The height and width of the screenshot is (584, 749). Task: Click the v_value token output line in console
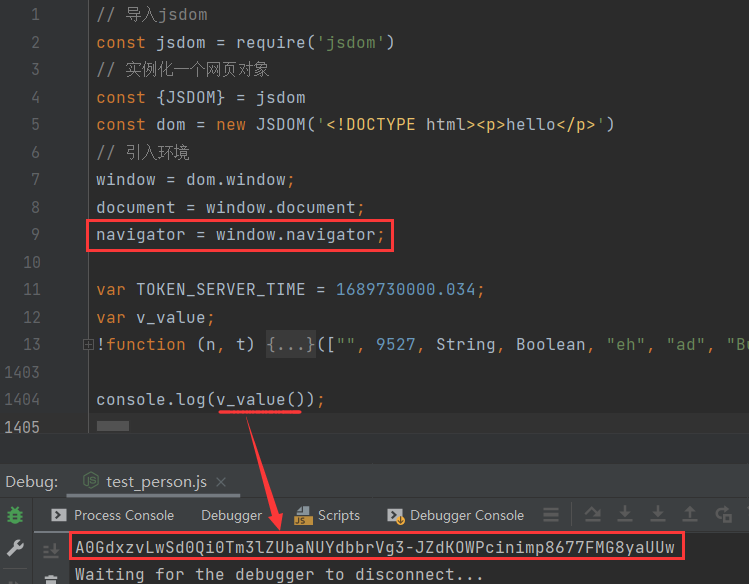click(374, 547)
